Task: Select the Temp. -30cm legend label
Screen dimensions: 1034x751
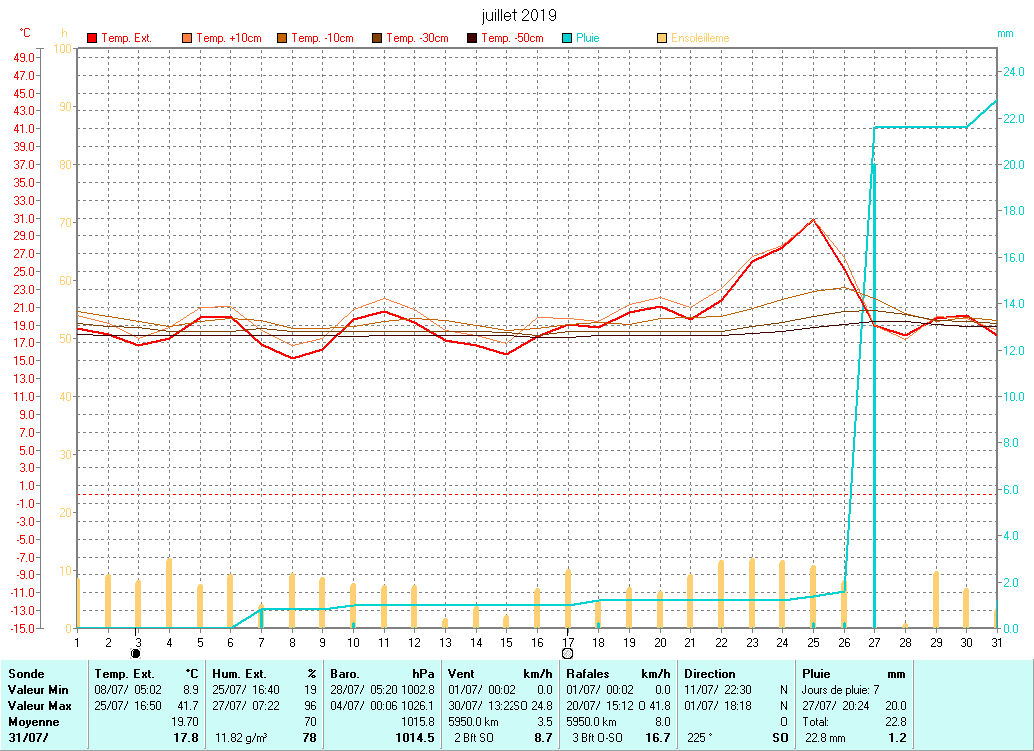Action: pos(417,38)
